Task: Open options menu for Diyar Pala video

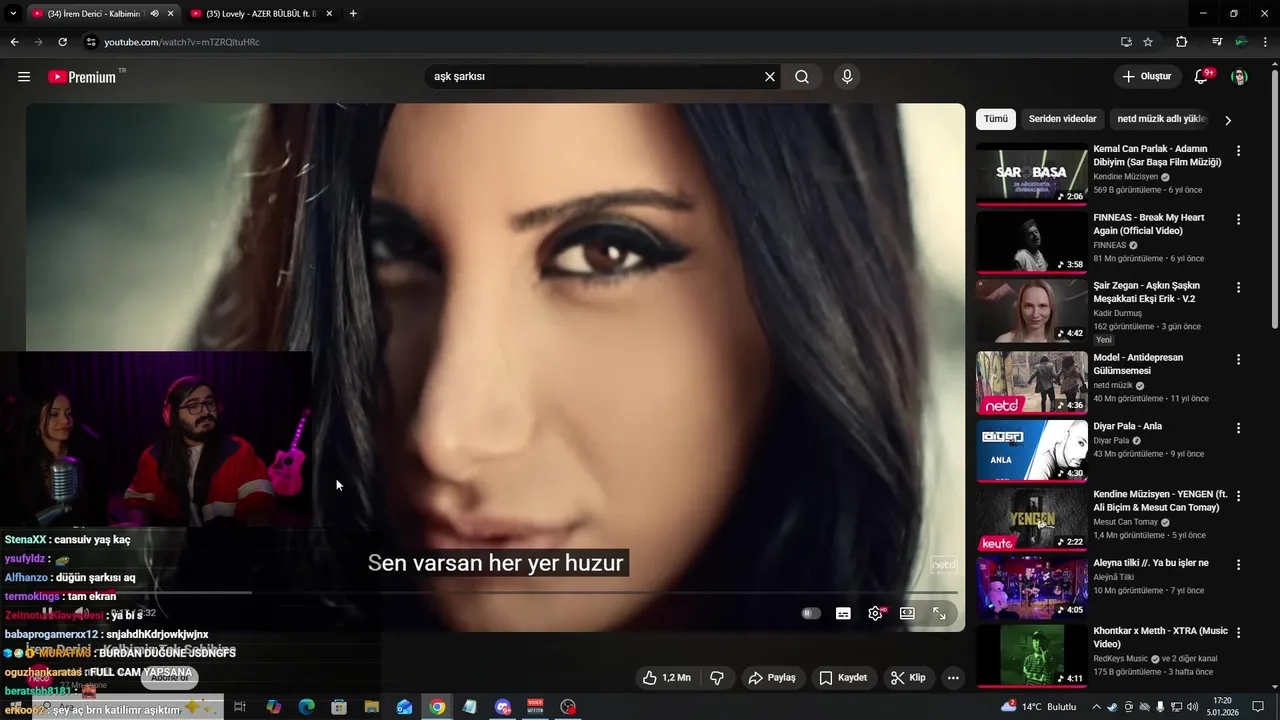Action: point(1239,427)
